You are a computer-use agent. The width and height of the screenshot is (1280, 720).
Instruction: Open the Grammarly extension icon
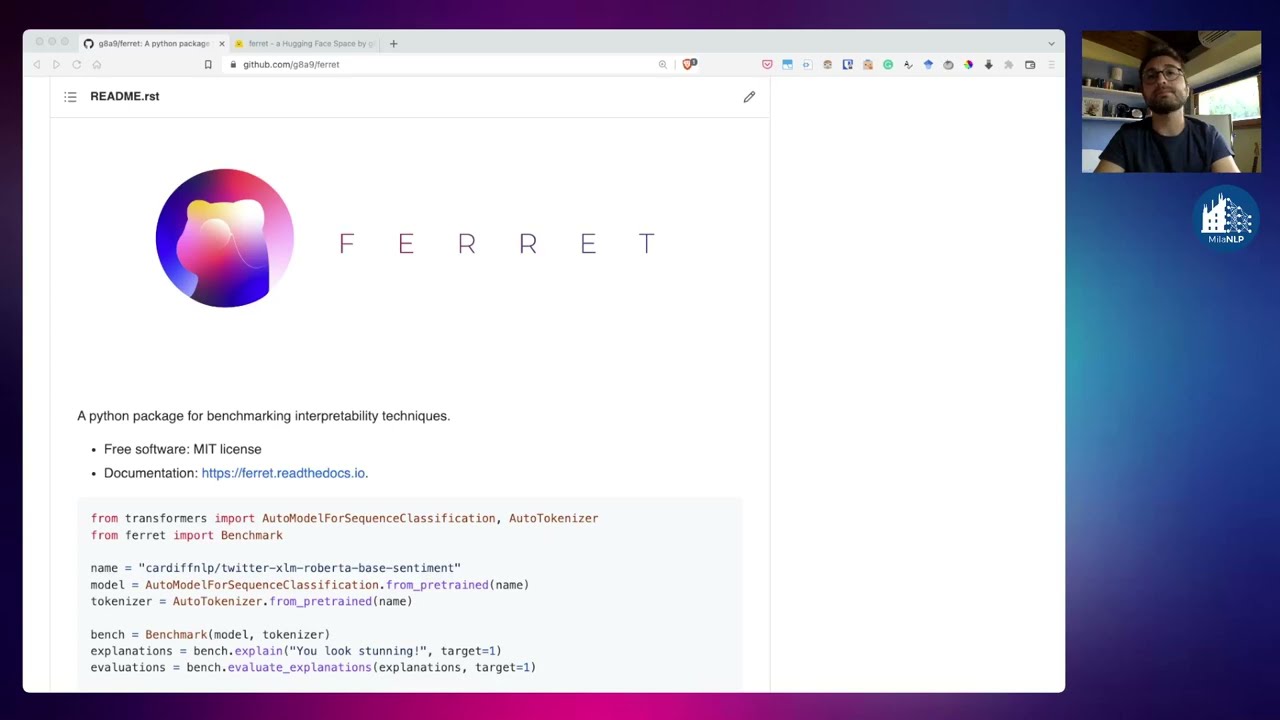point(888,64)
